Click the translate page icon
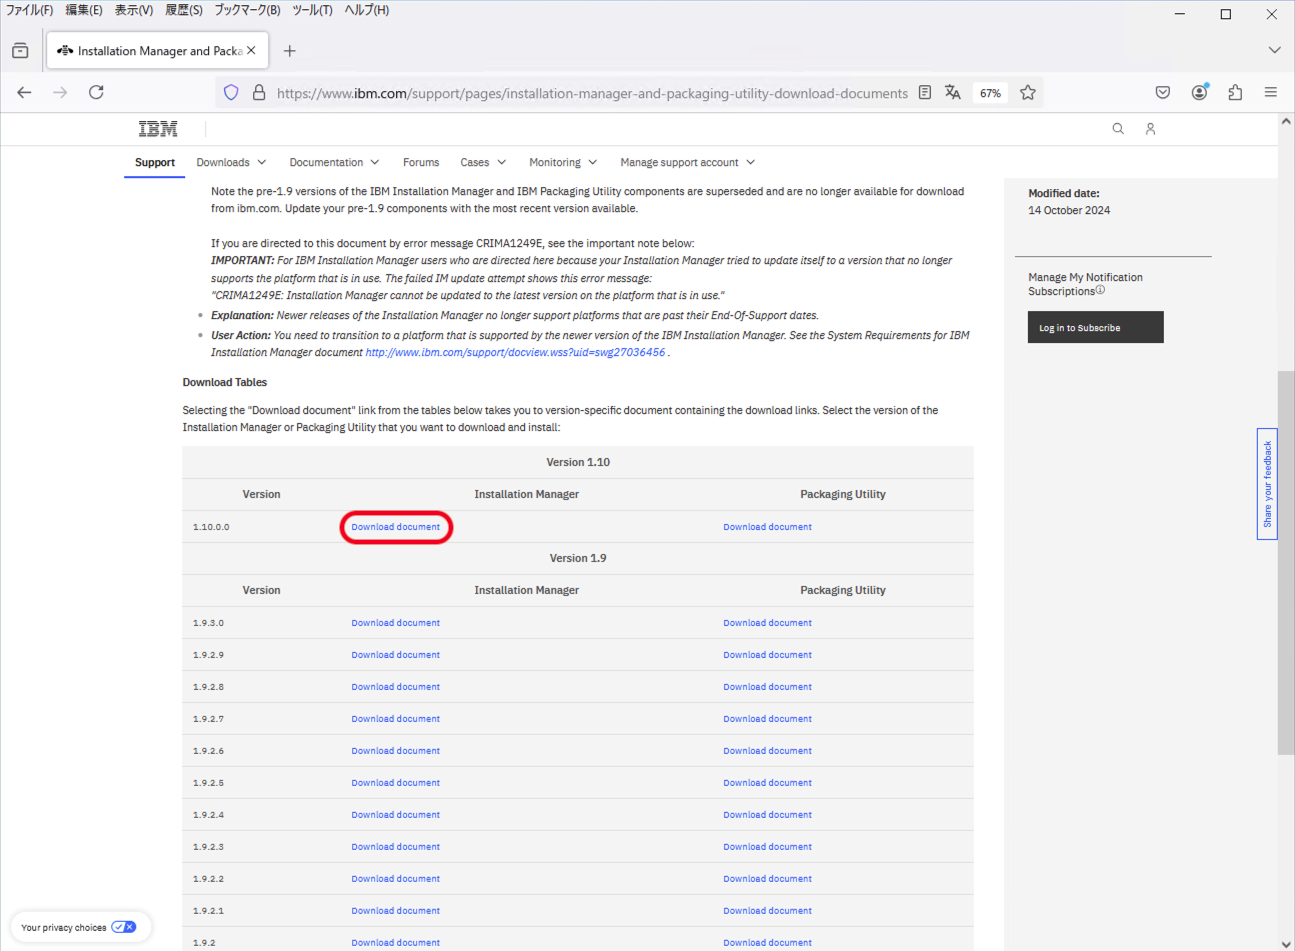The image size is (1295, 951). pyautogui.click(x=953, y=92)
